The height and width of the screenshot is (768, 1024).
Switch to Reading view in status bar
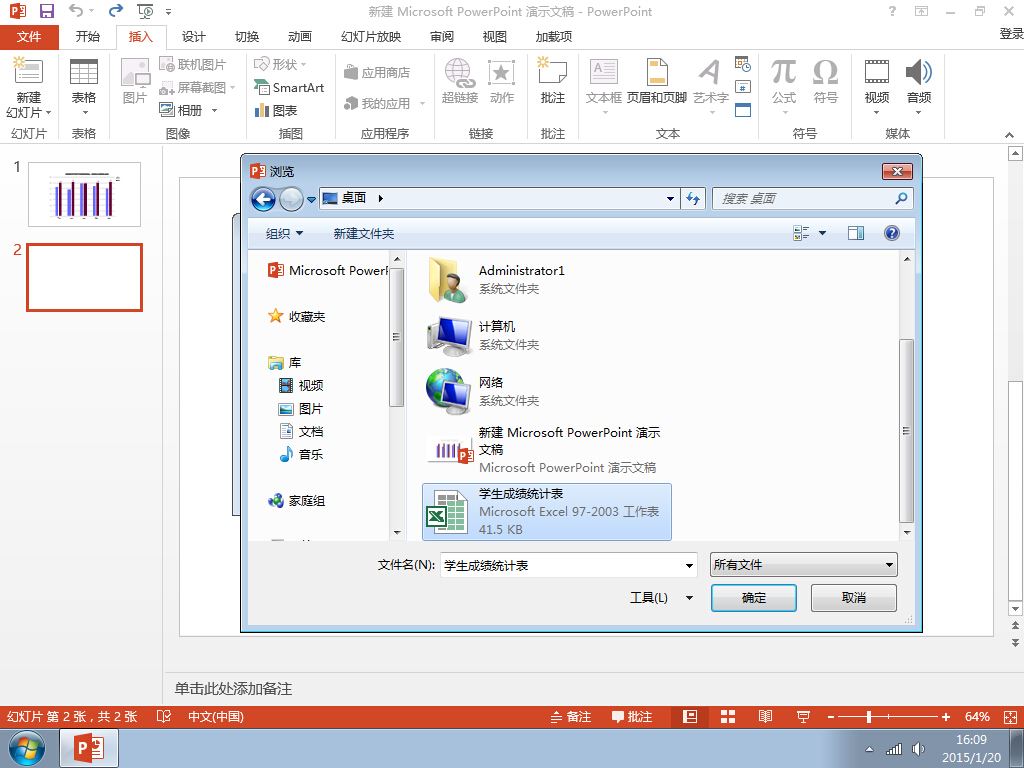click(765, 717)
